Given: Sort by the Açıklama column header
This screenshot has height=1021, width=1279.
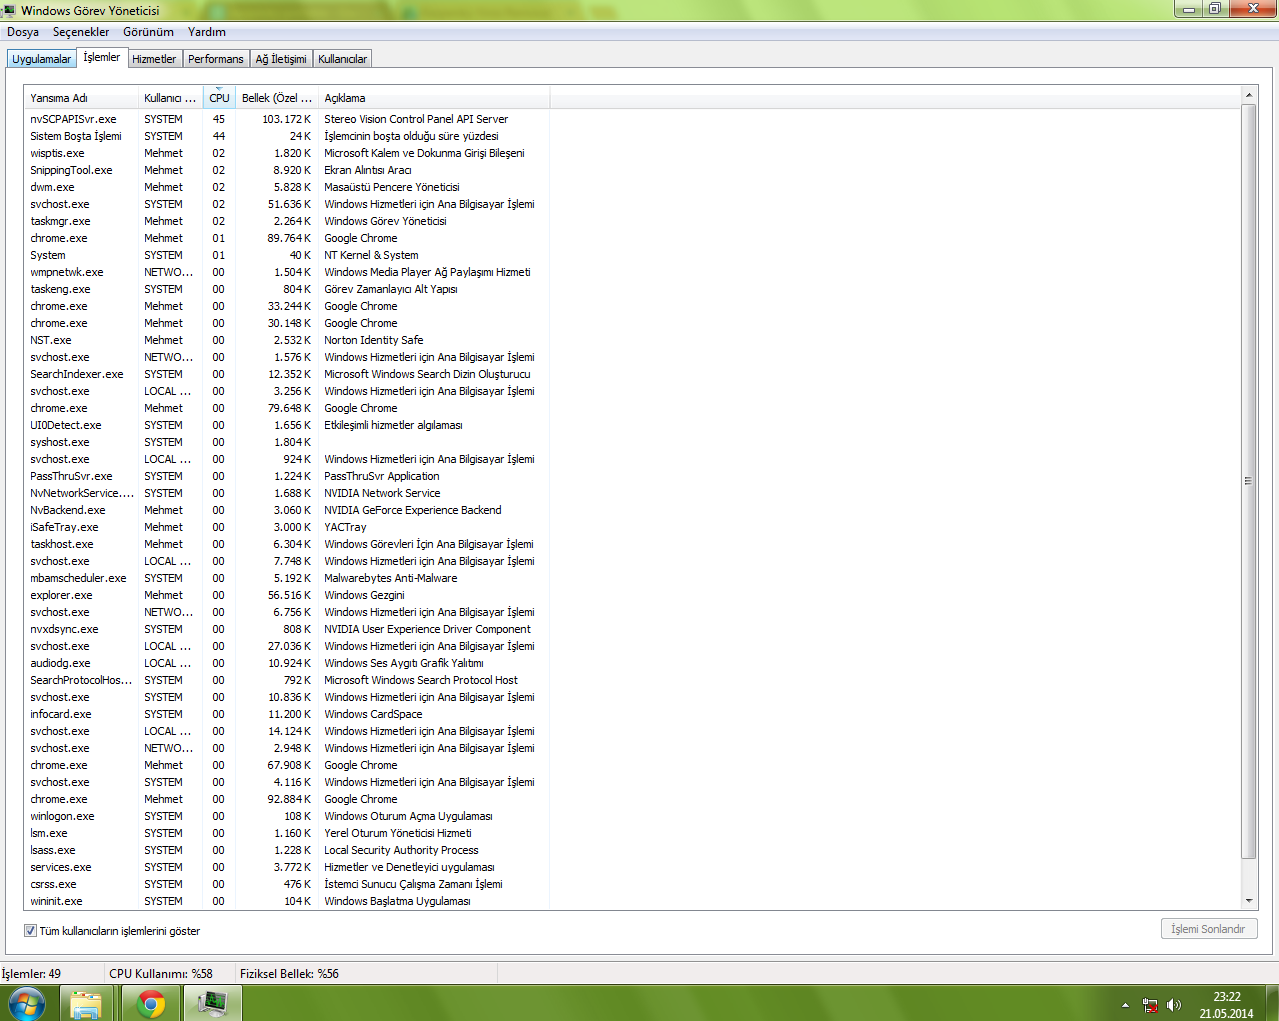Looking at the screenshot, I should tap(434, 98).
